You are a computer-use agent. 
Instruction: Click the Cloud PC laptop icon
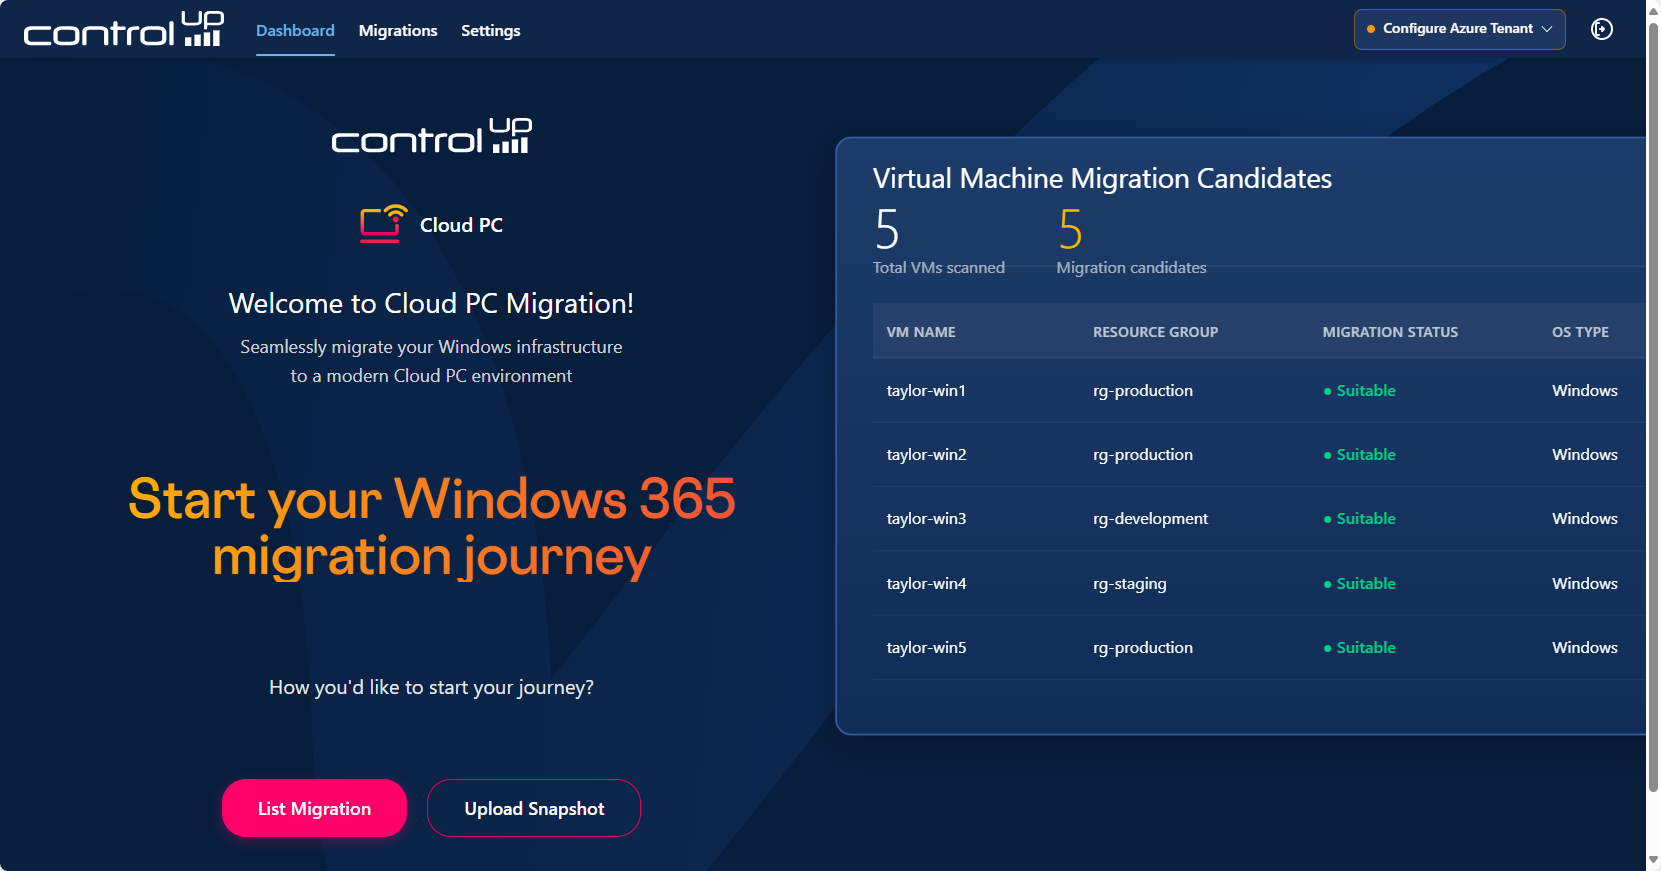[383, 224]
